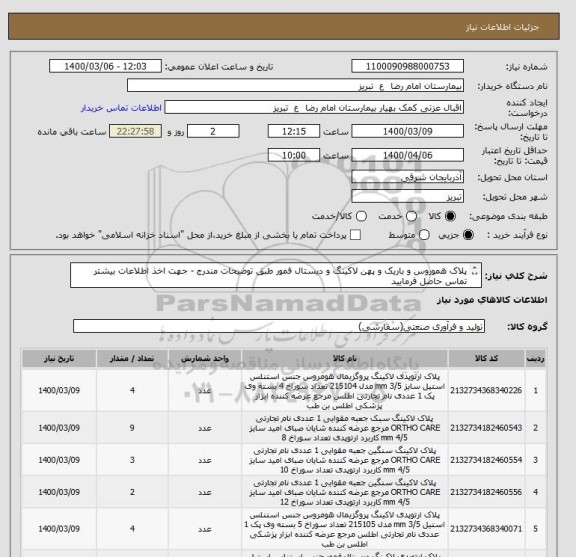Click item code 2132734368340226
Image resolution: width=576 pixels, height=557 pixels.
(x=486, y=391)
